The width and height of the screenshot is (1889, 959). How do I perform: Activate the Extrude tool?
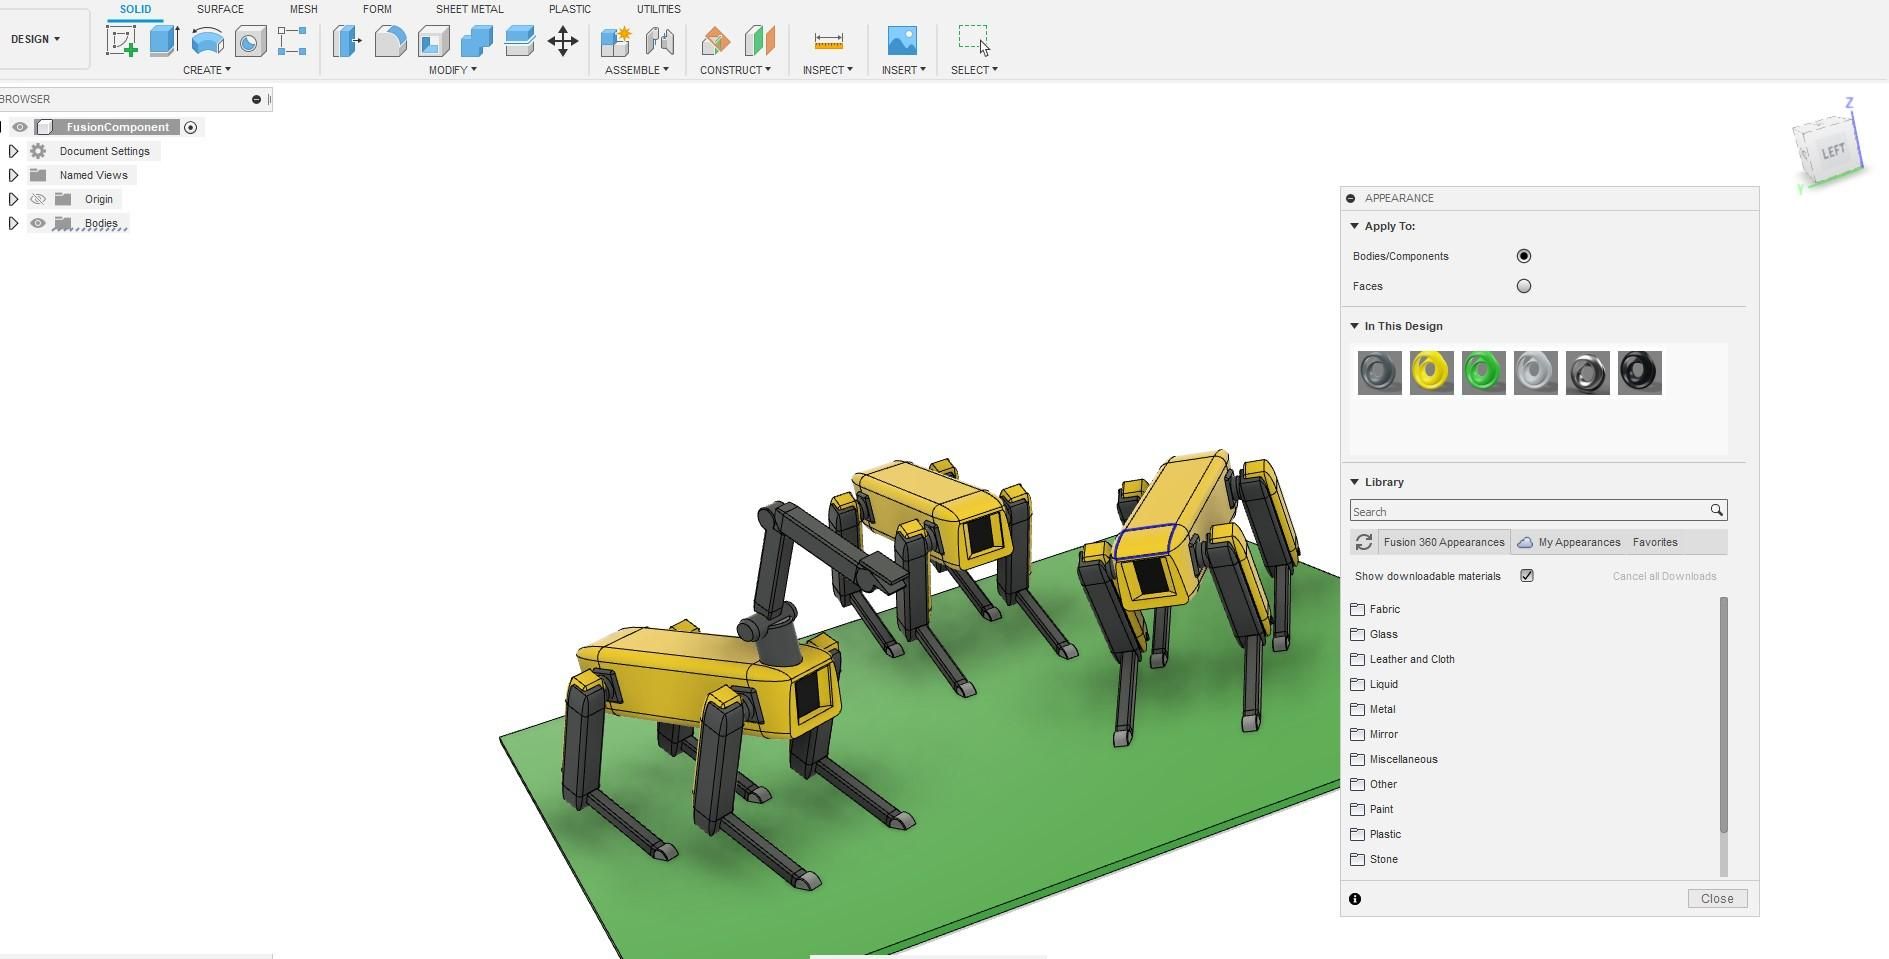[163, 42]
